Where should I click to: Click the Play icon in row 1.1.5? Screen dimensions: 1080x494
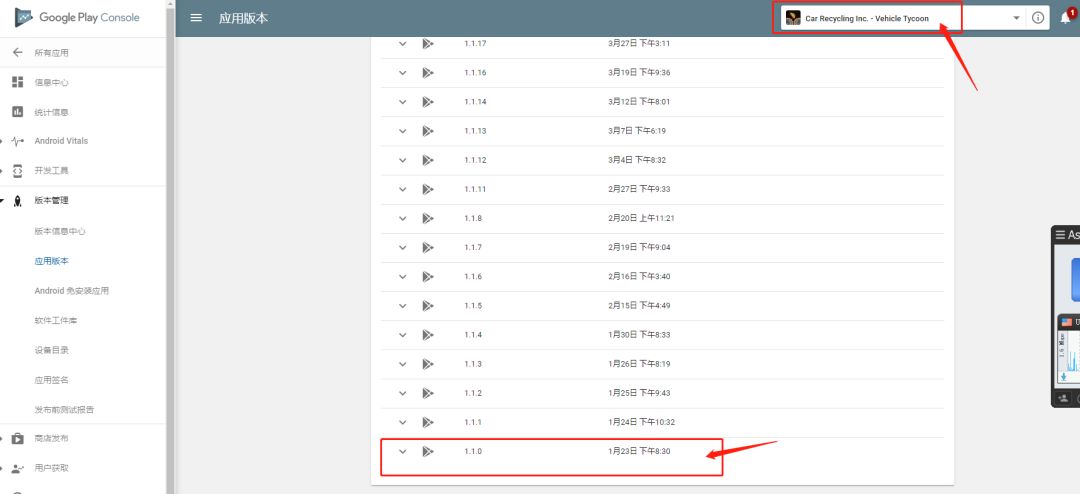[428, 306]
